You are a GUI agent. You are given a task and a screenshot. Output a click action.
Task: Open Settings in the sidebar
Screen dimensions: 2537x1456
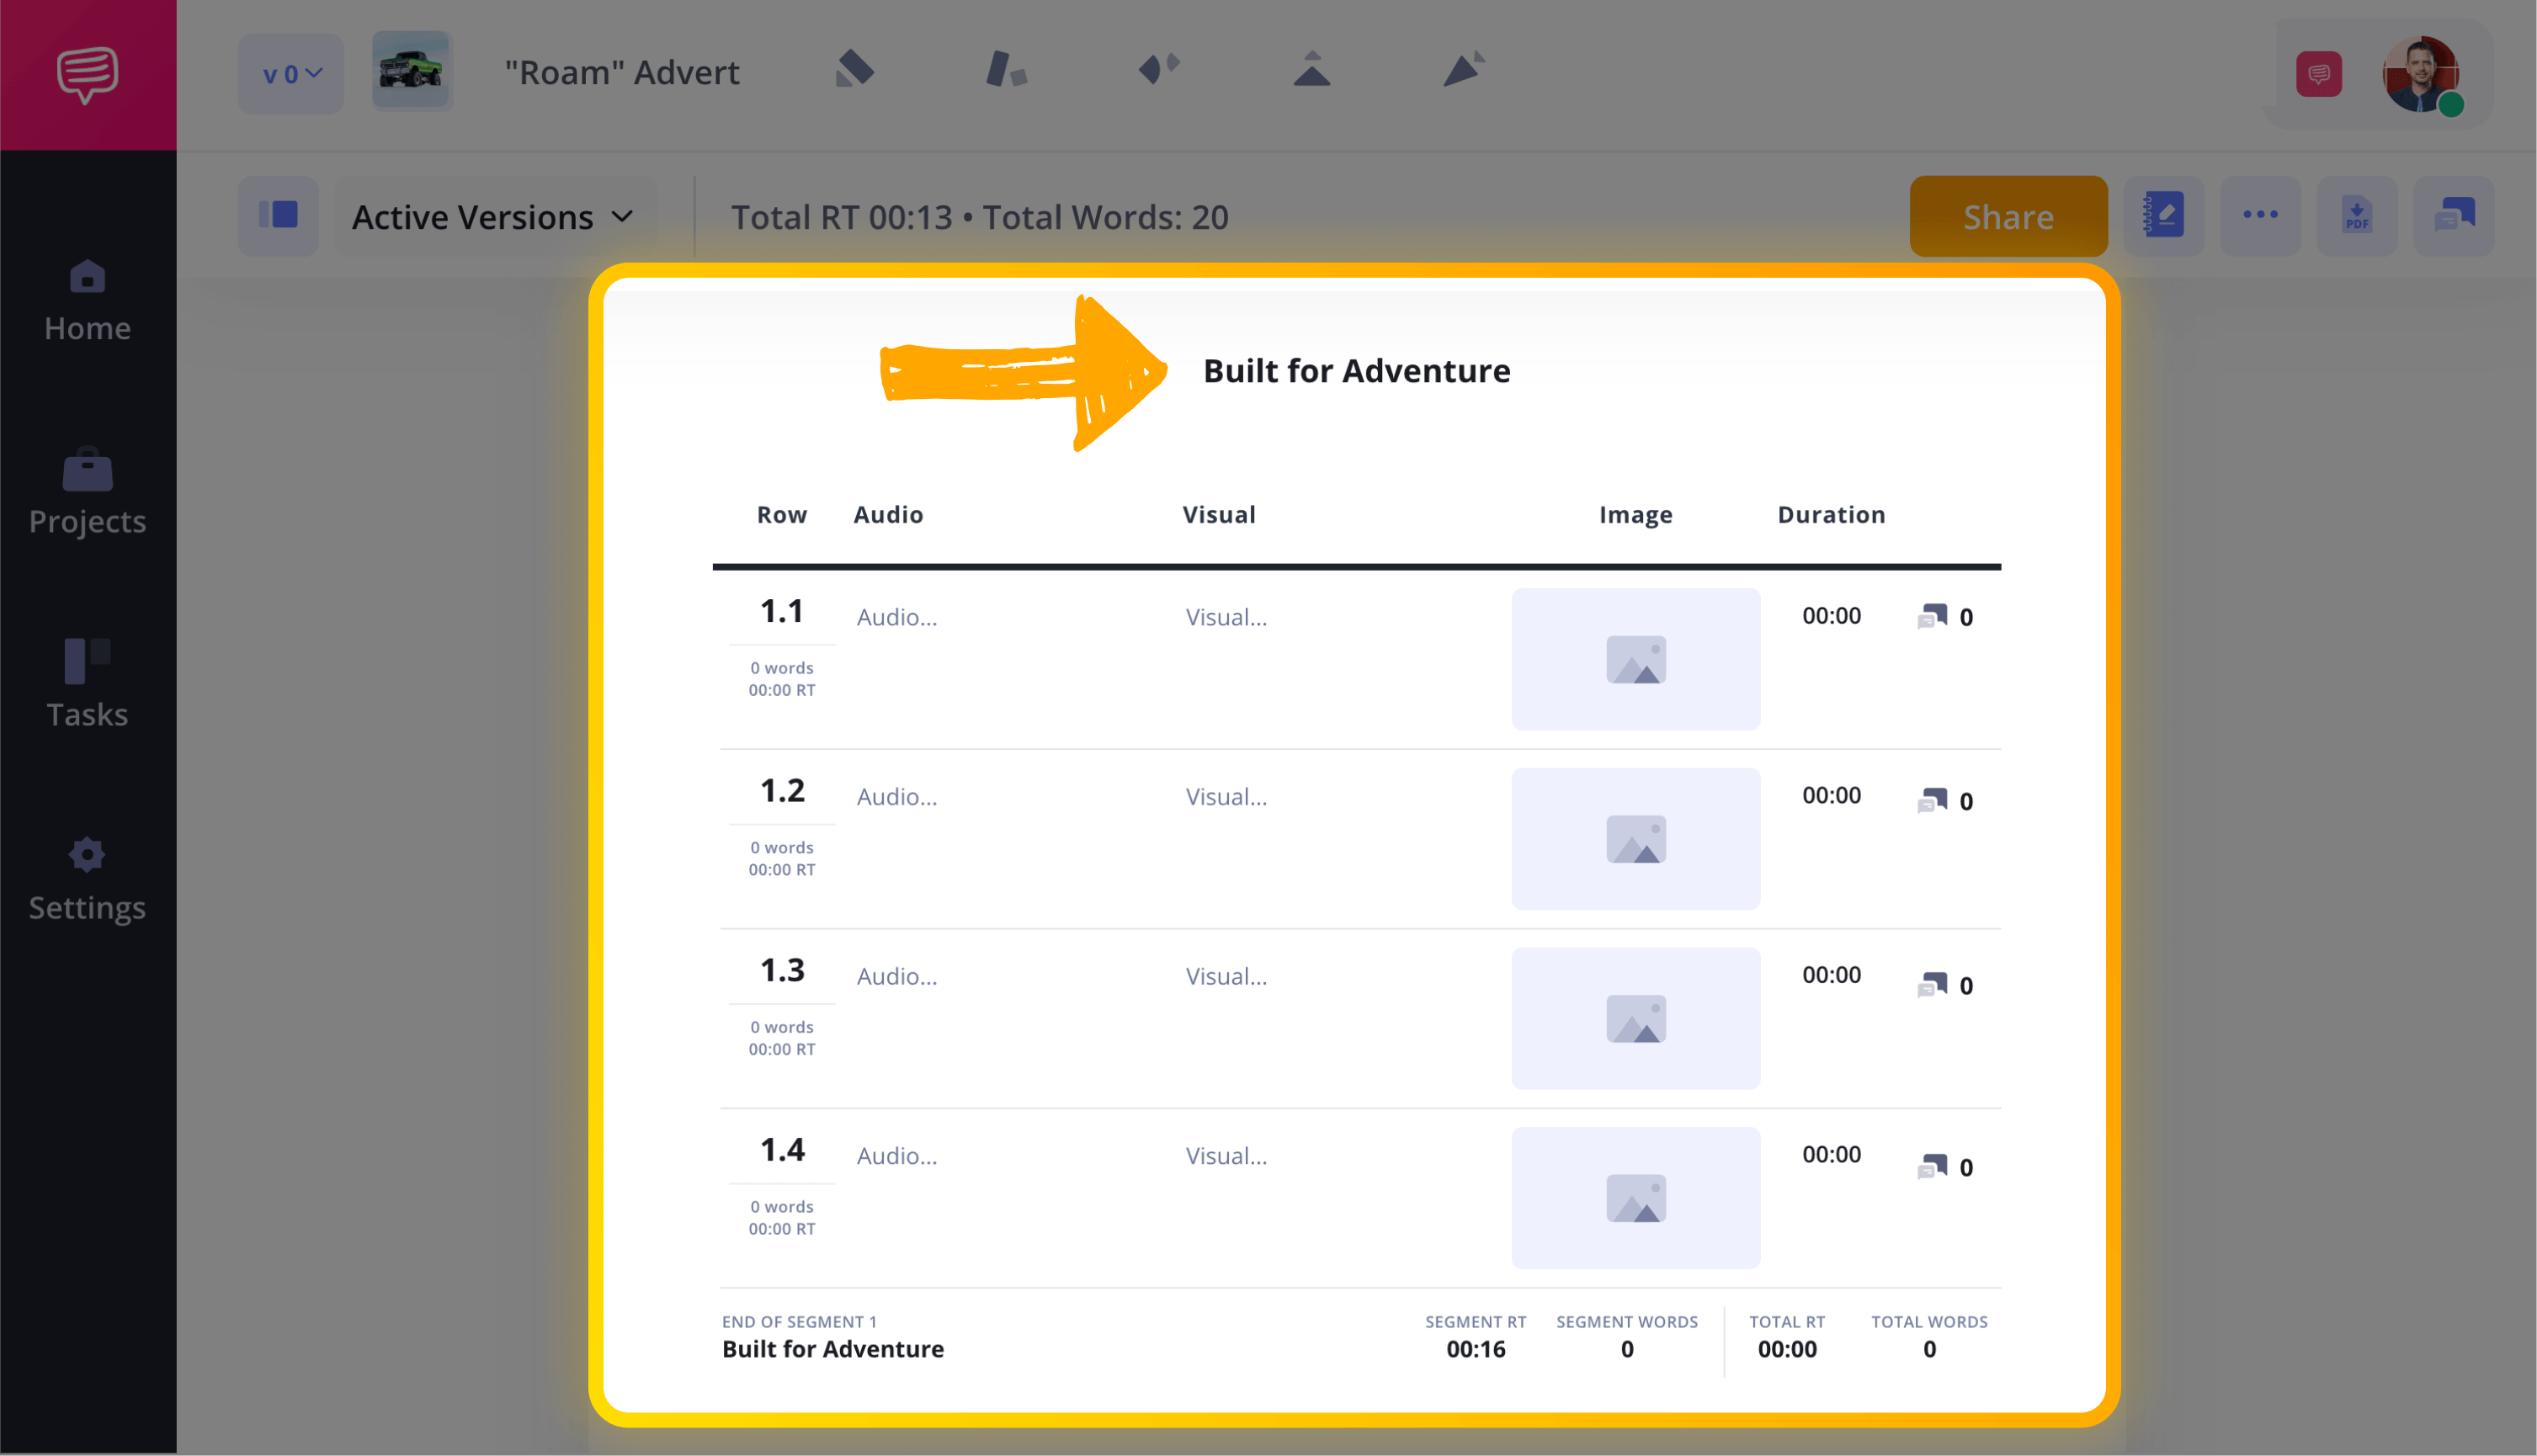[x=88, y=880]
